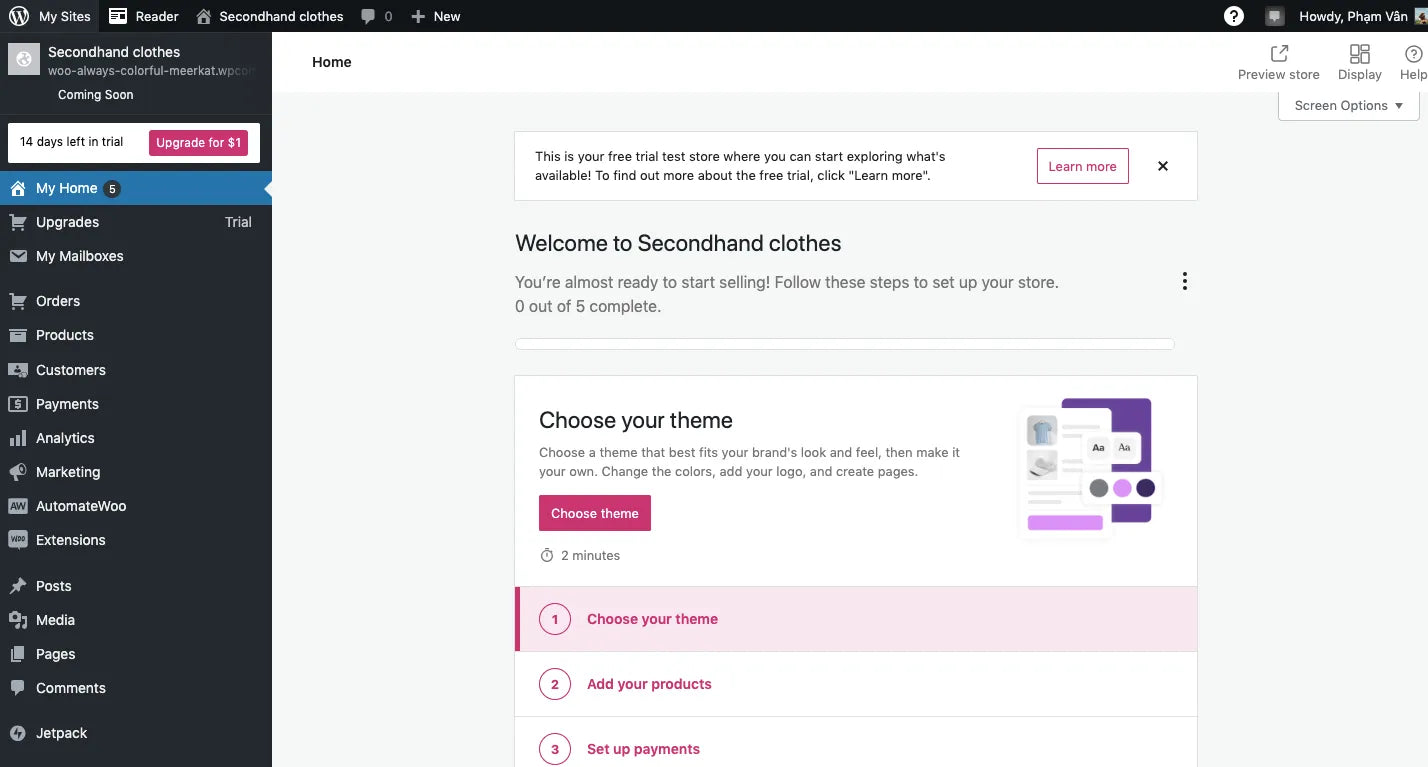
Task: Click the Comments speech bubble sidebar icon
Action: pos(18,688)
